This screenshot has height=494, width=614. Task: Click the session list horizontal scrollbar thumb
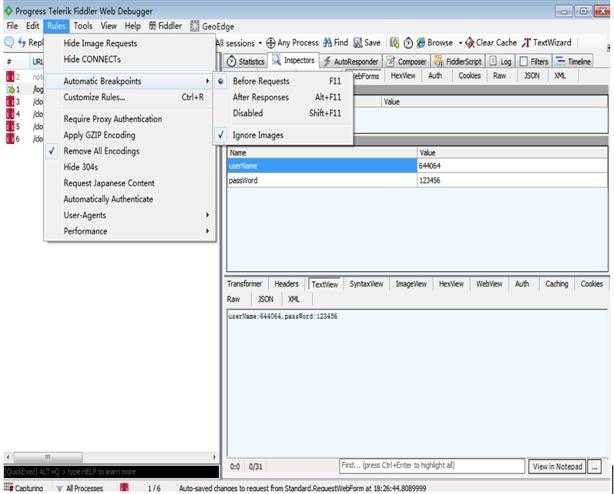click(48, 457)
